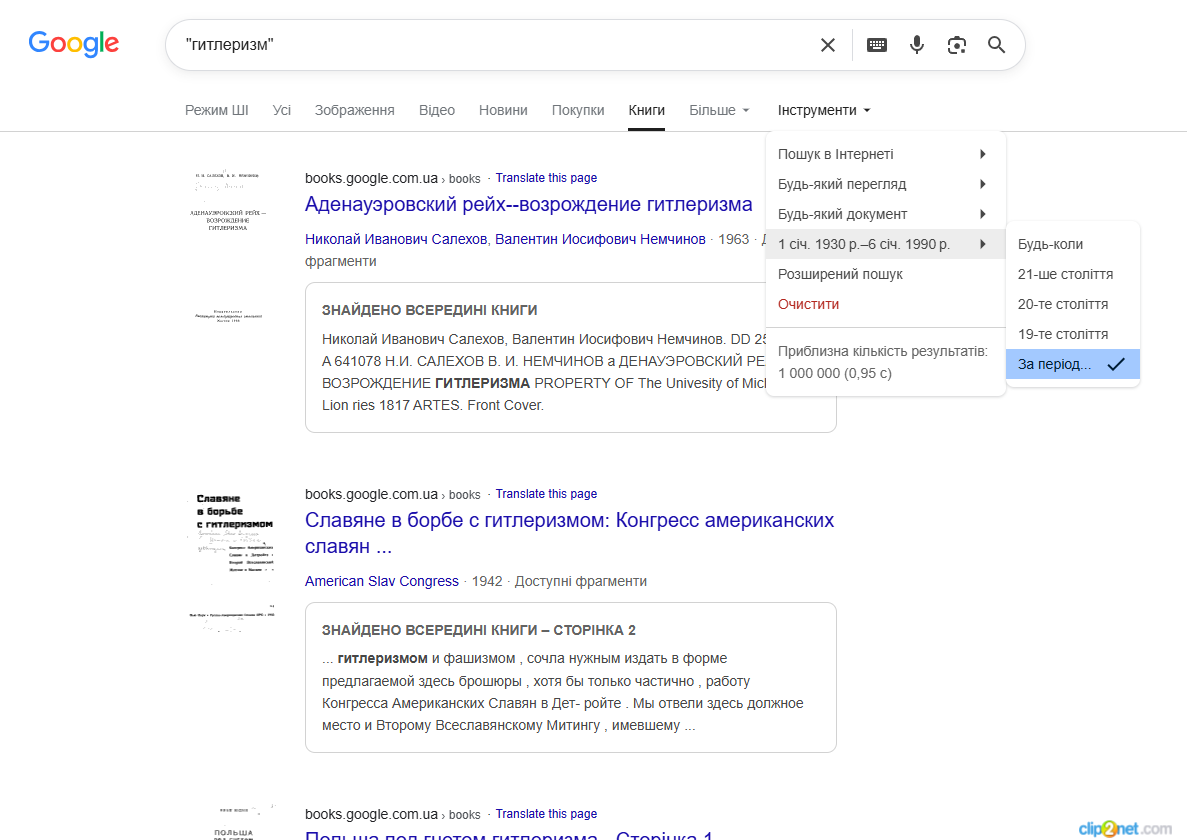
Task: Click Приблизна кількість результатів text
Action: (883, 362)
